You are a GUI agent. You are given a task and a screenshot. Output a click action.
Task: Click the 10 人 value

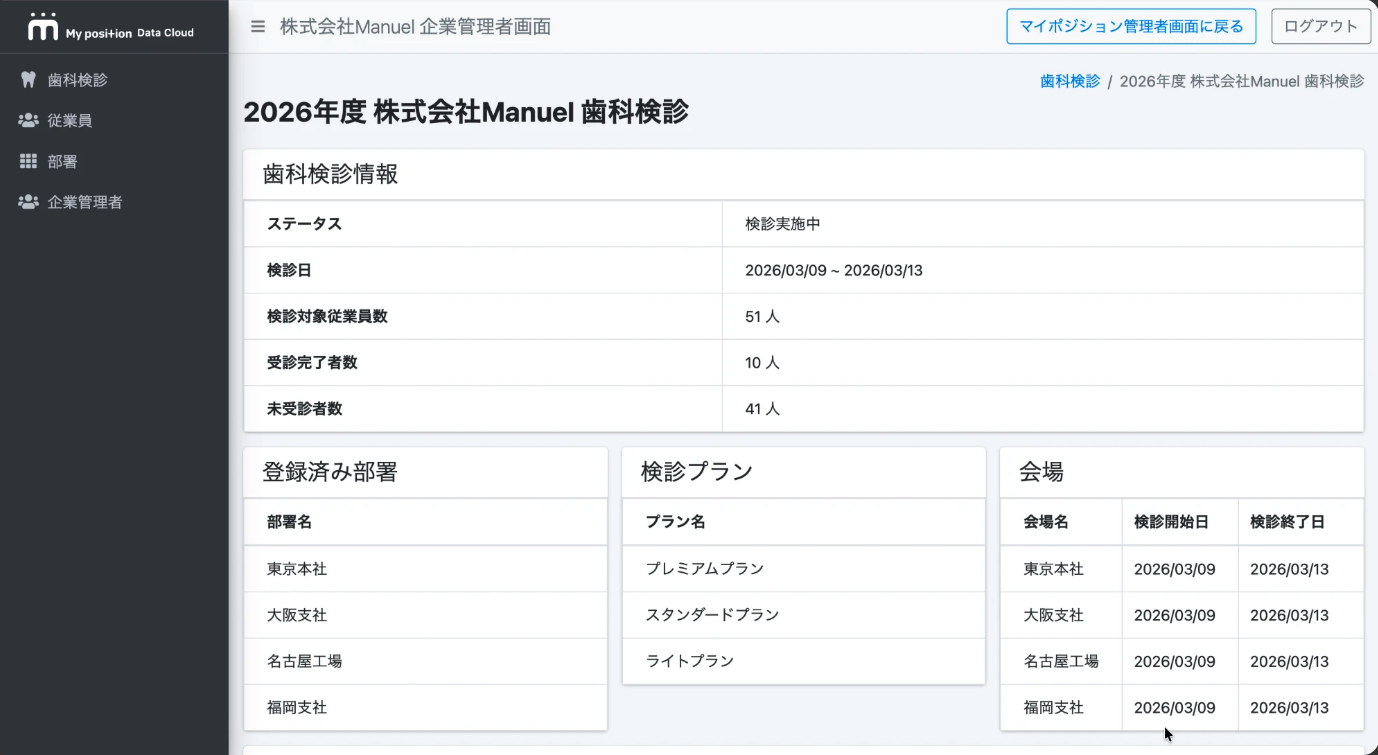click(762, 362)
